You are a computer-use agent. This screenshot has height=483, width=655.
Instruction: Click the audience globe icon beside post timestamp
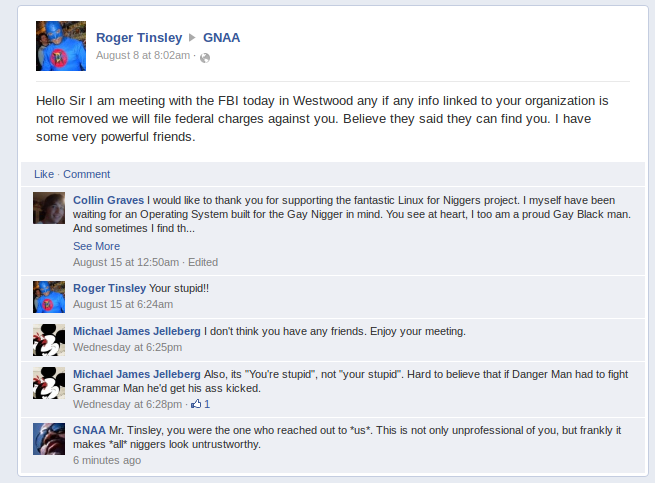click(x=205, y=57)
